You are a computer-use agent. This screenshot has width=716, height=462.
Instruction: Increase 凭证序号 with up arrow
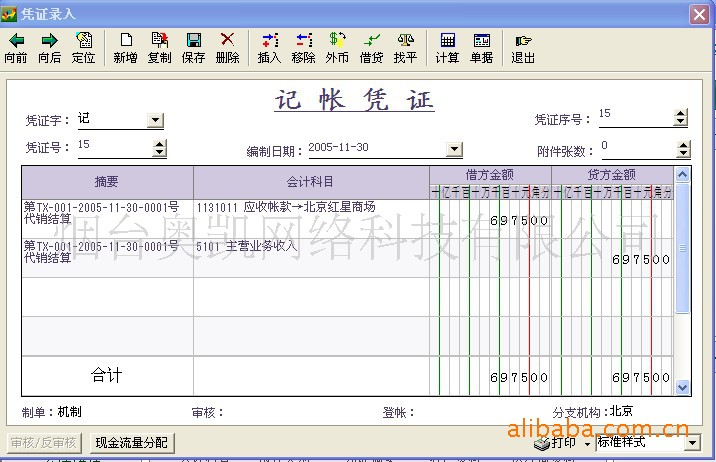pyautogui.click(x=680, y=114)
